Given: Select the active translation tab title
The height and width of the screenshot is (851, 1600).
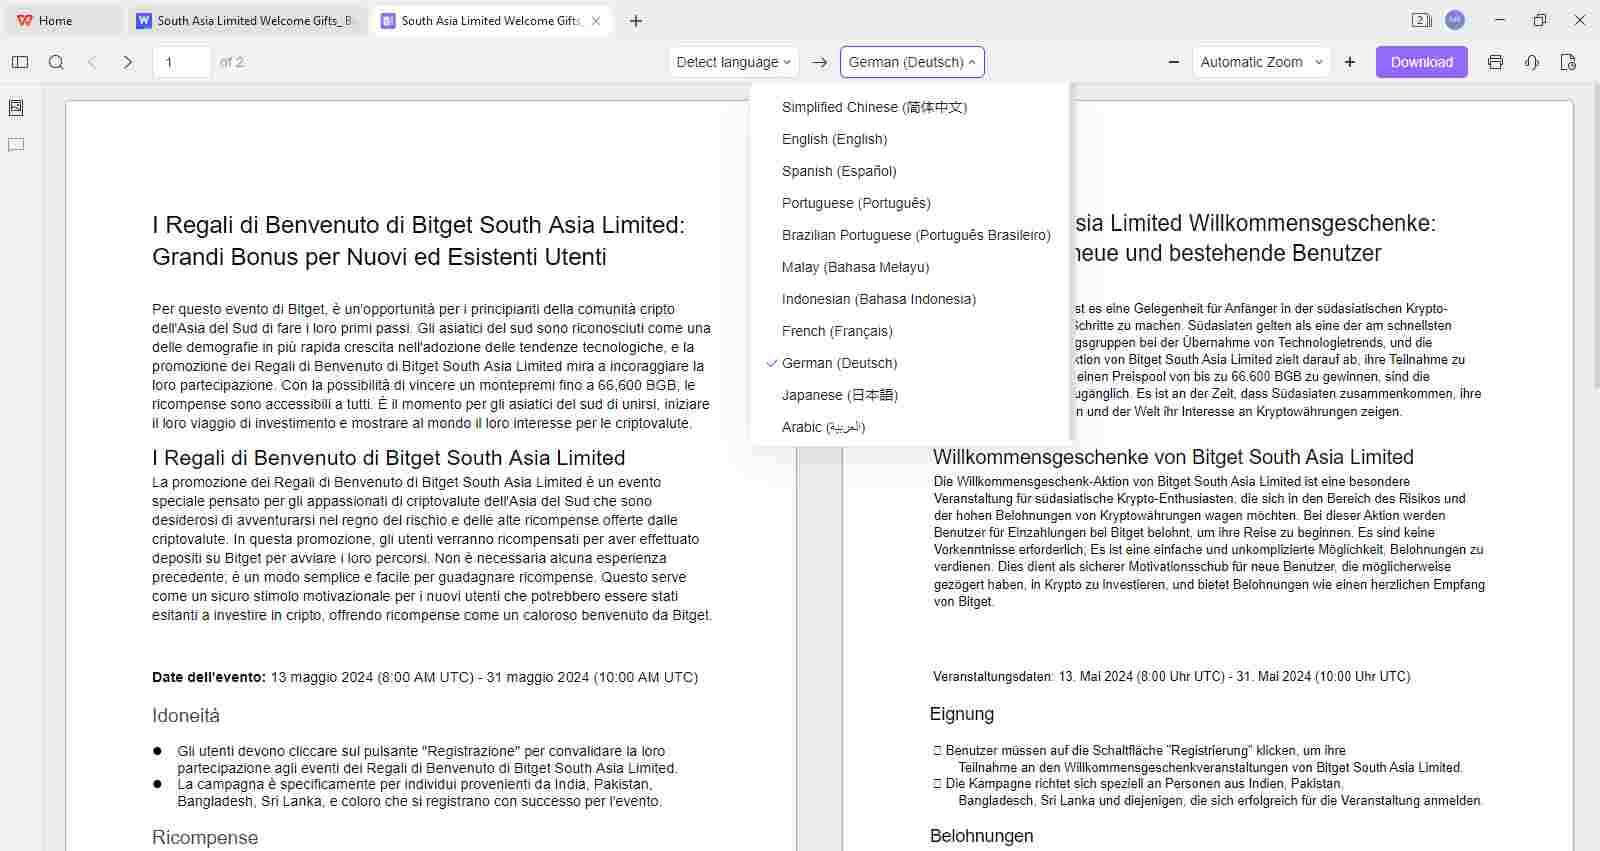Looking at the screenshot, I should tap(490, 20).
